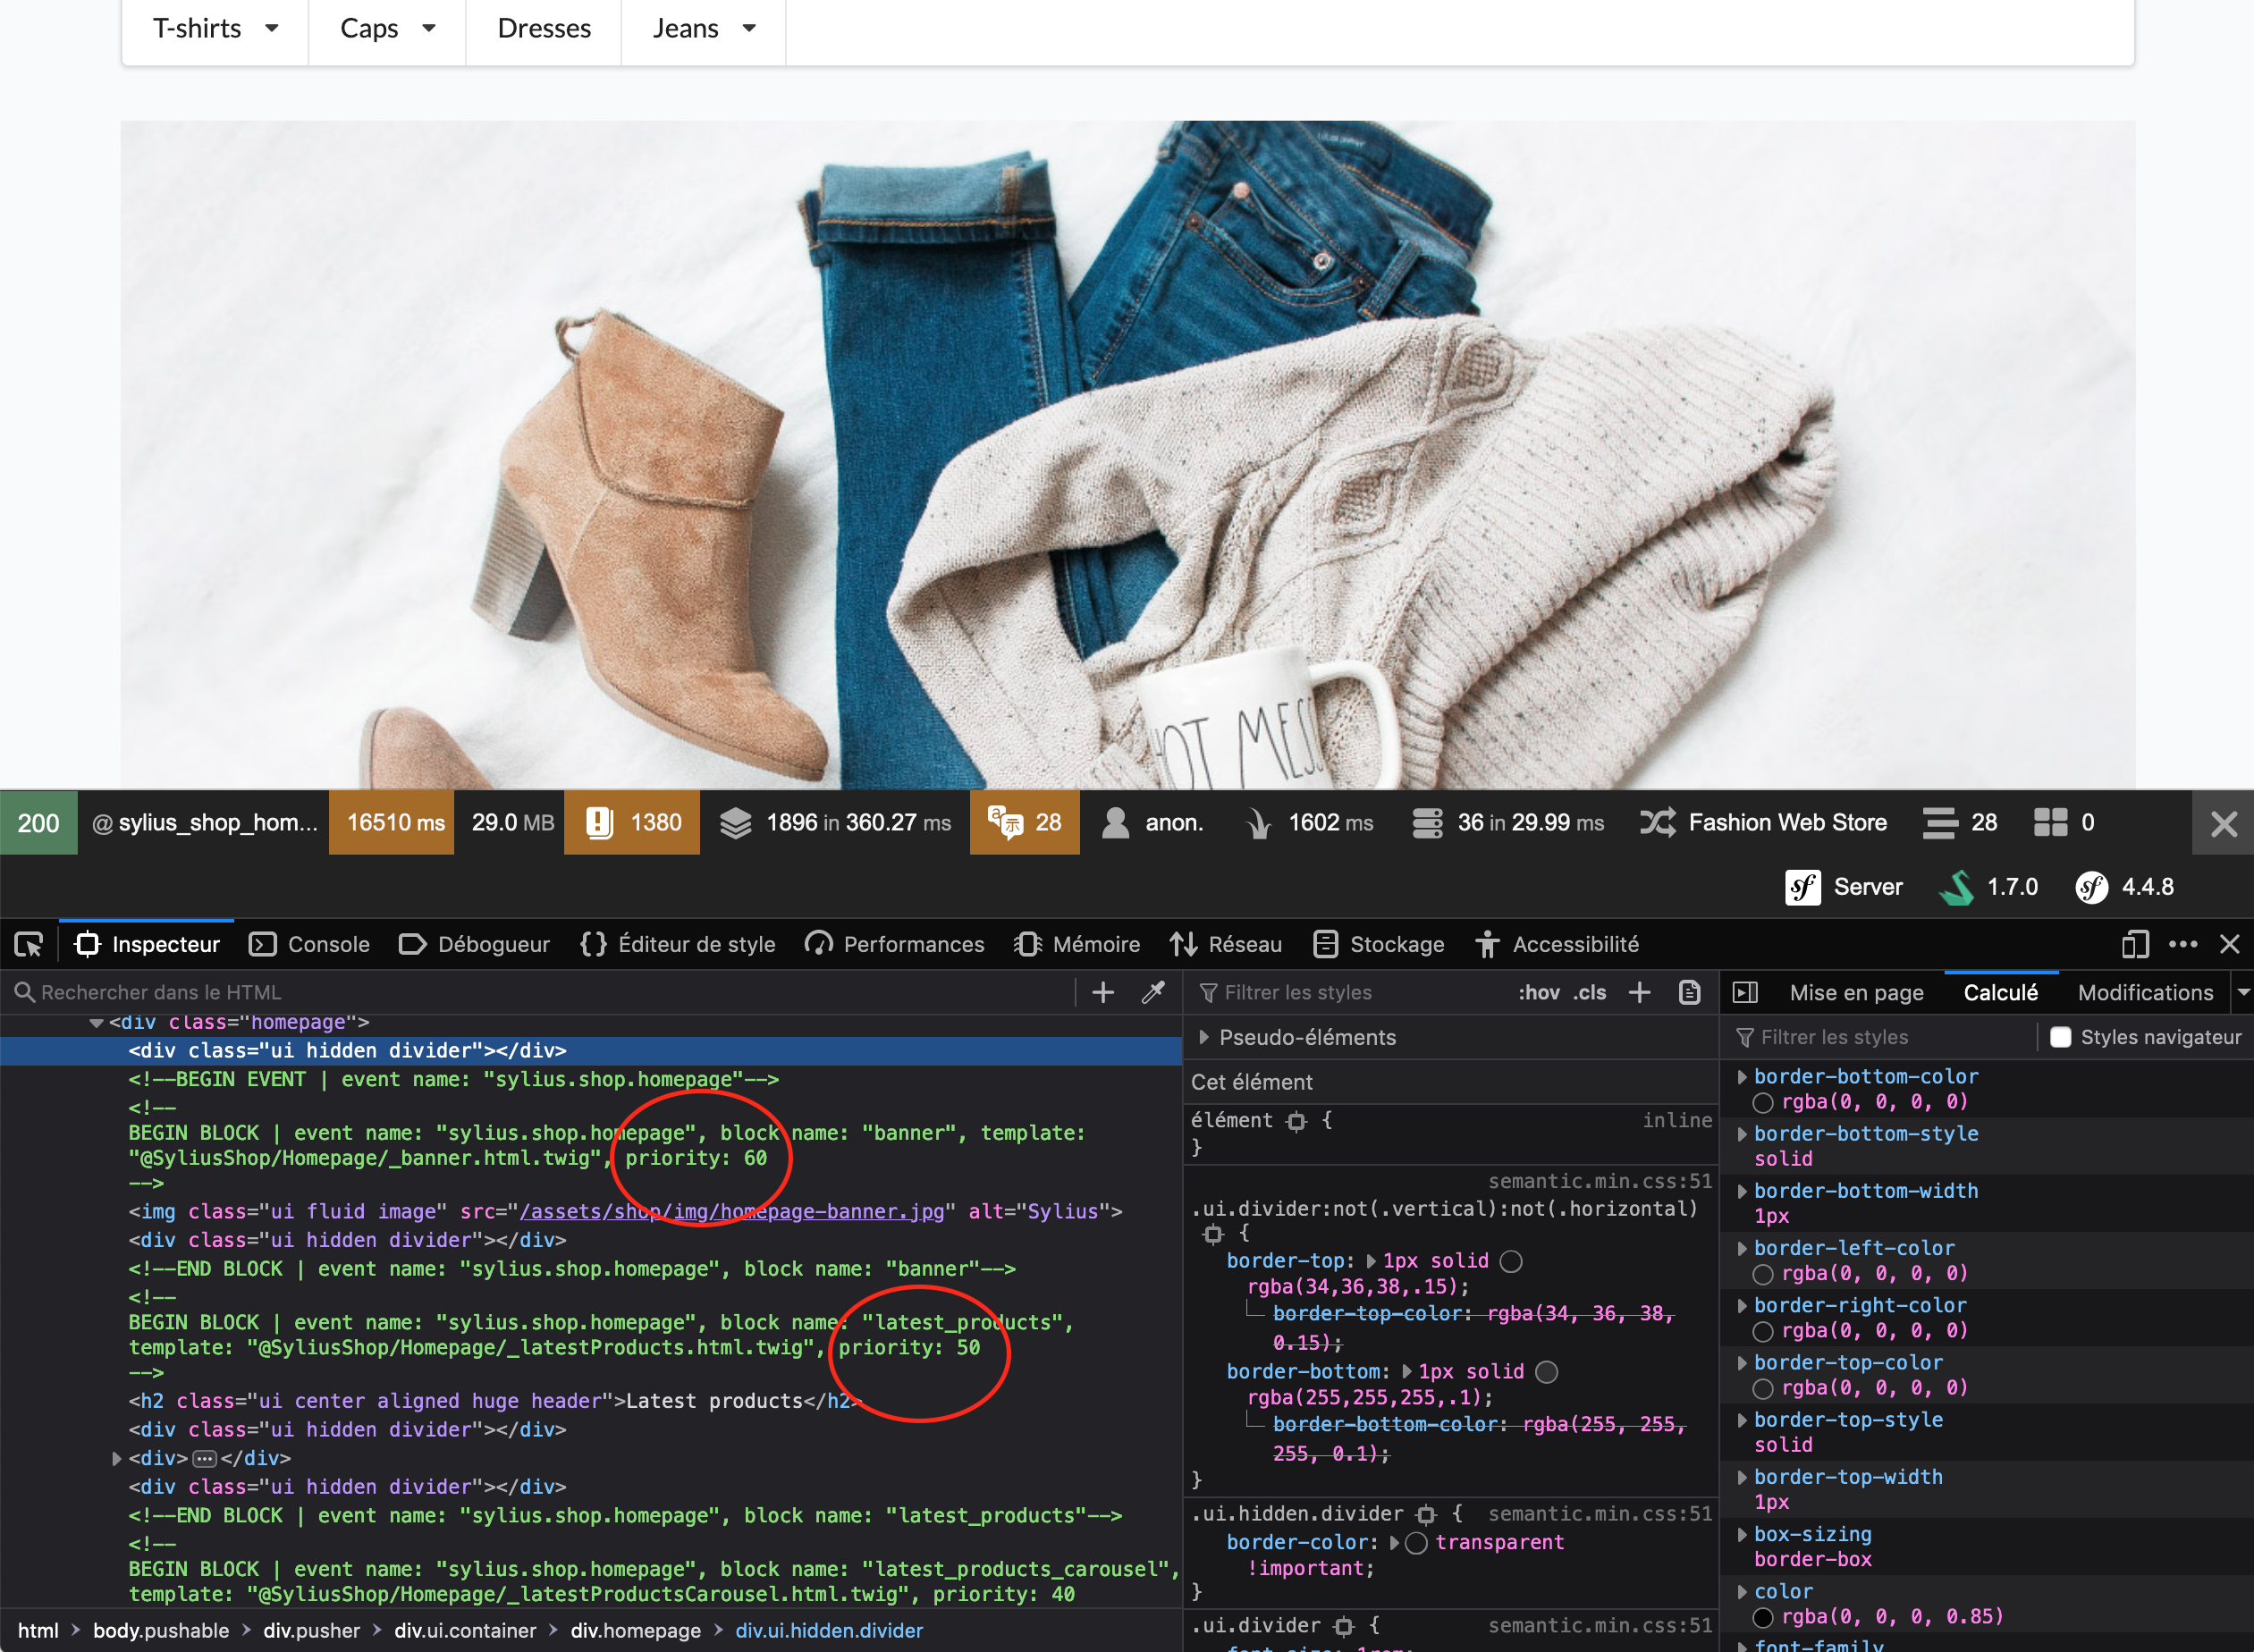Toggle responsive design mode icon

(x=2135, y=944)
